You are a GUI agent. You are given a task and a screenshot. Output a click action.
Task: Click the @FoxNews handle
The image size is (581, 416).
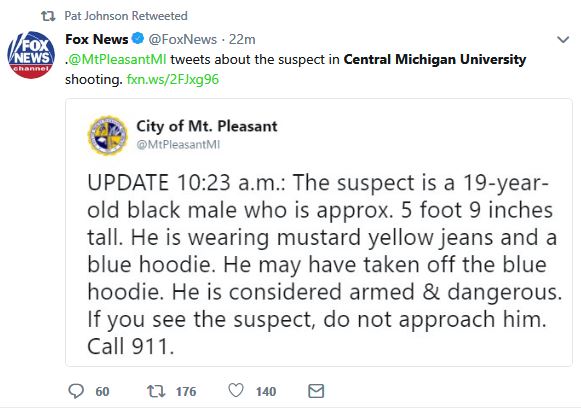click(x=183, y=39)
